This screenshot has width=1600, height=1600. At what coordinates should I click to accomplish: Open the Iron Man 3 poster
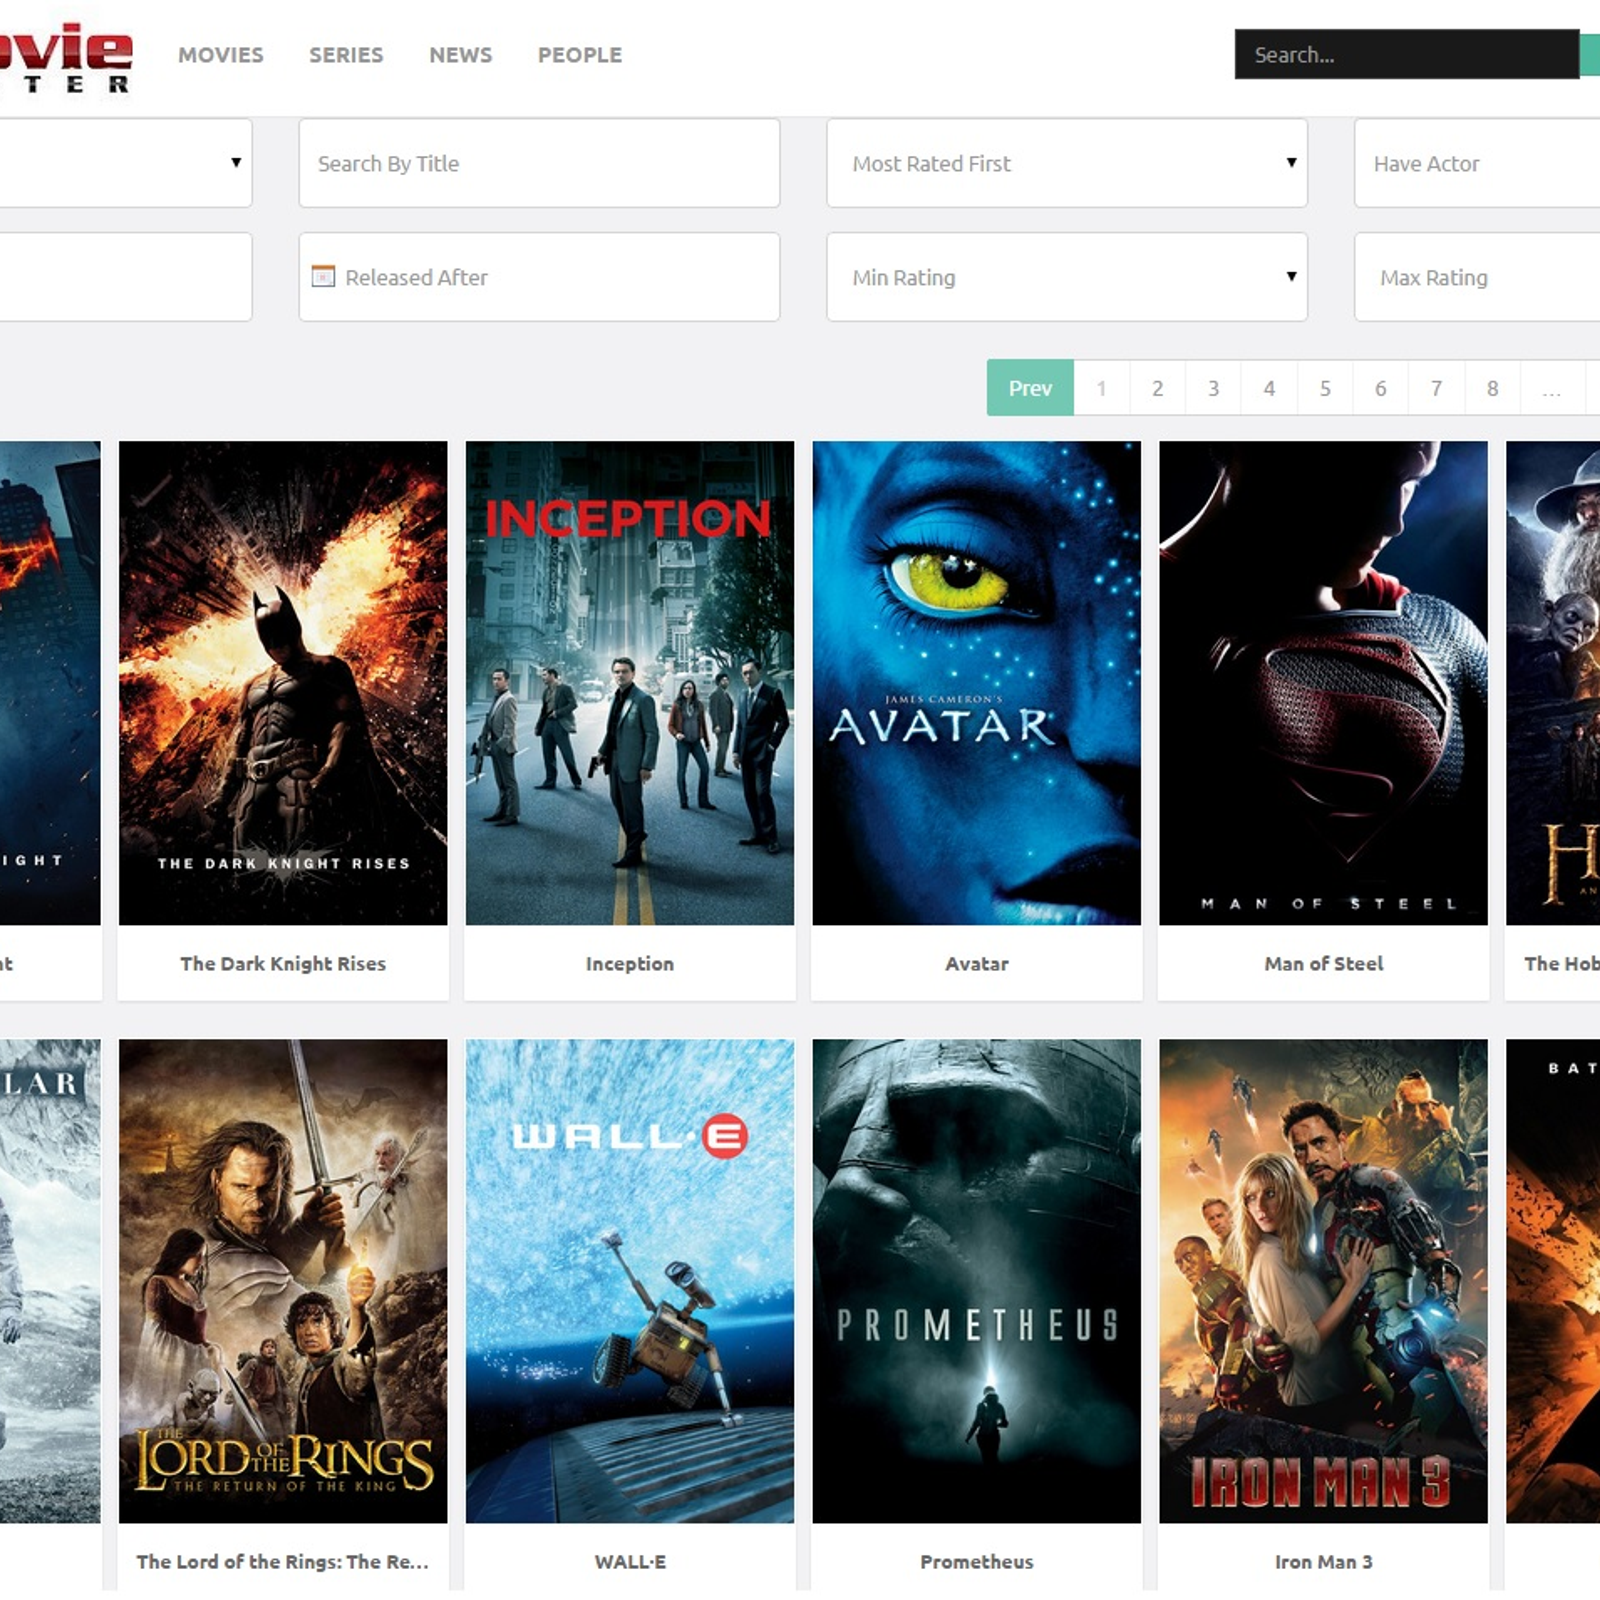1323,1281
